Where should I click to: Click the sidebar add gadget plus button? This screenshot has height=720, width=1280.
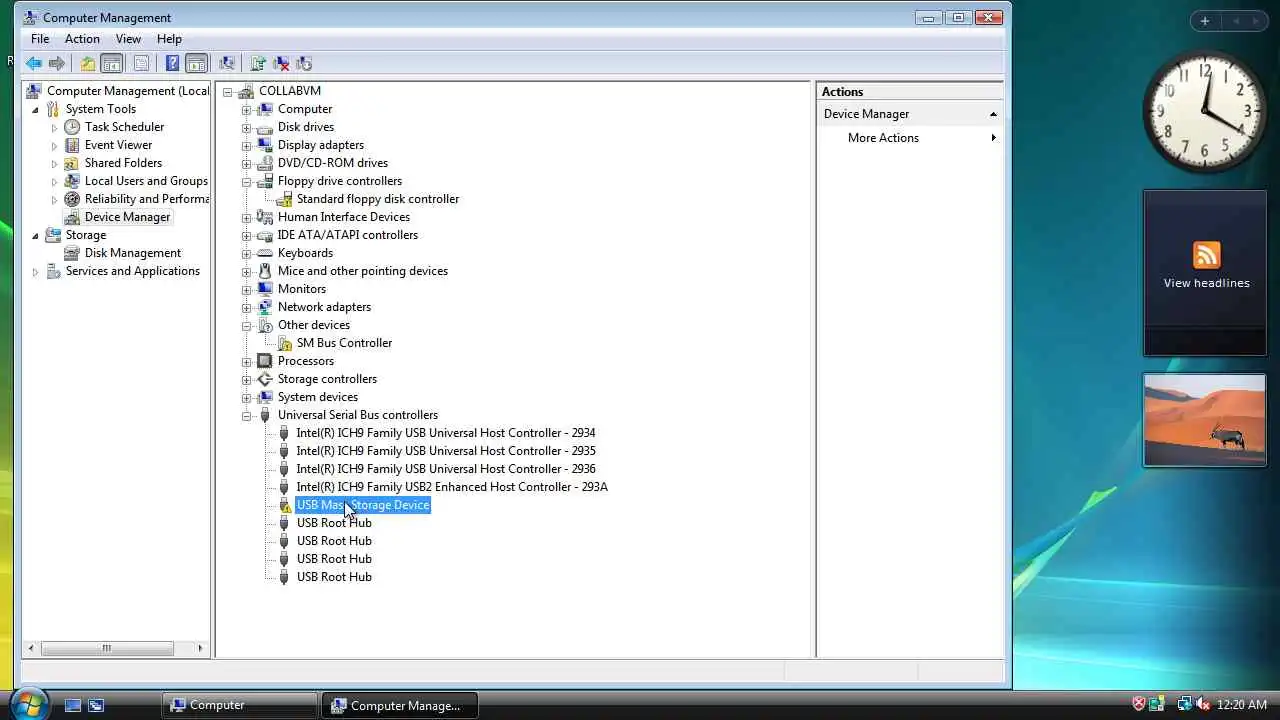click(1204, 21)
